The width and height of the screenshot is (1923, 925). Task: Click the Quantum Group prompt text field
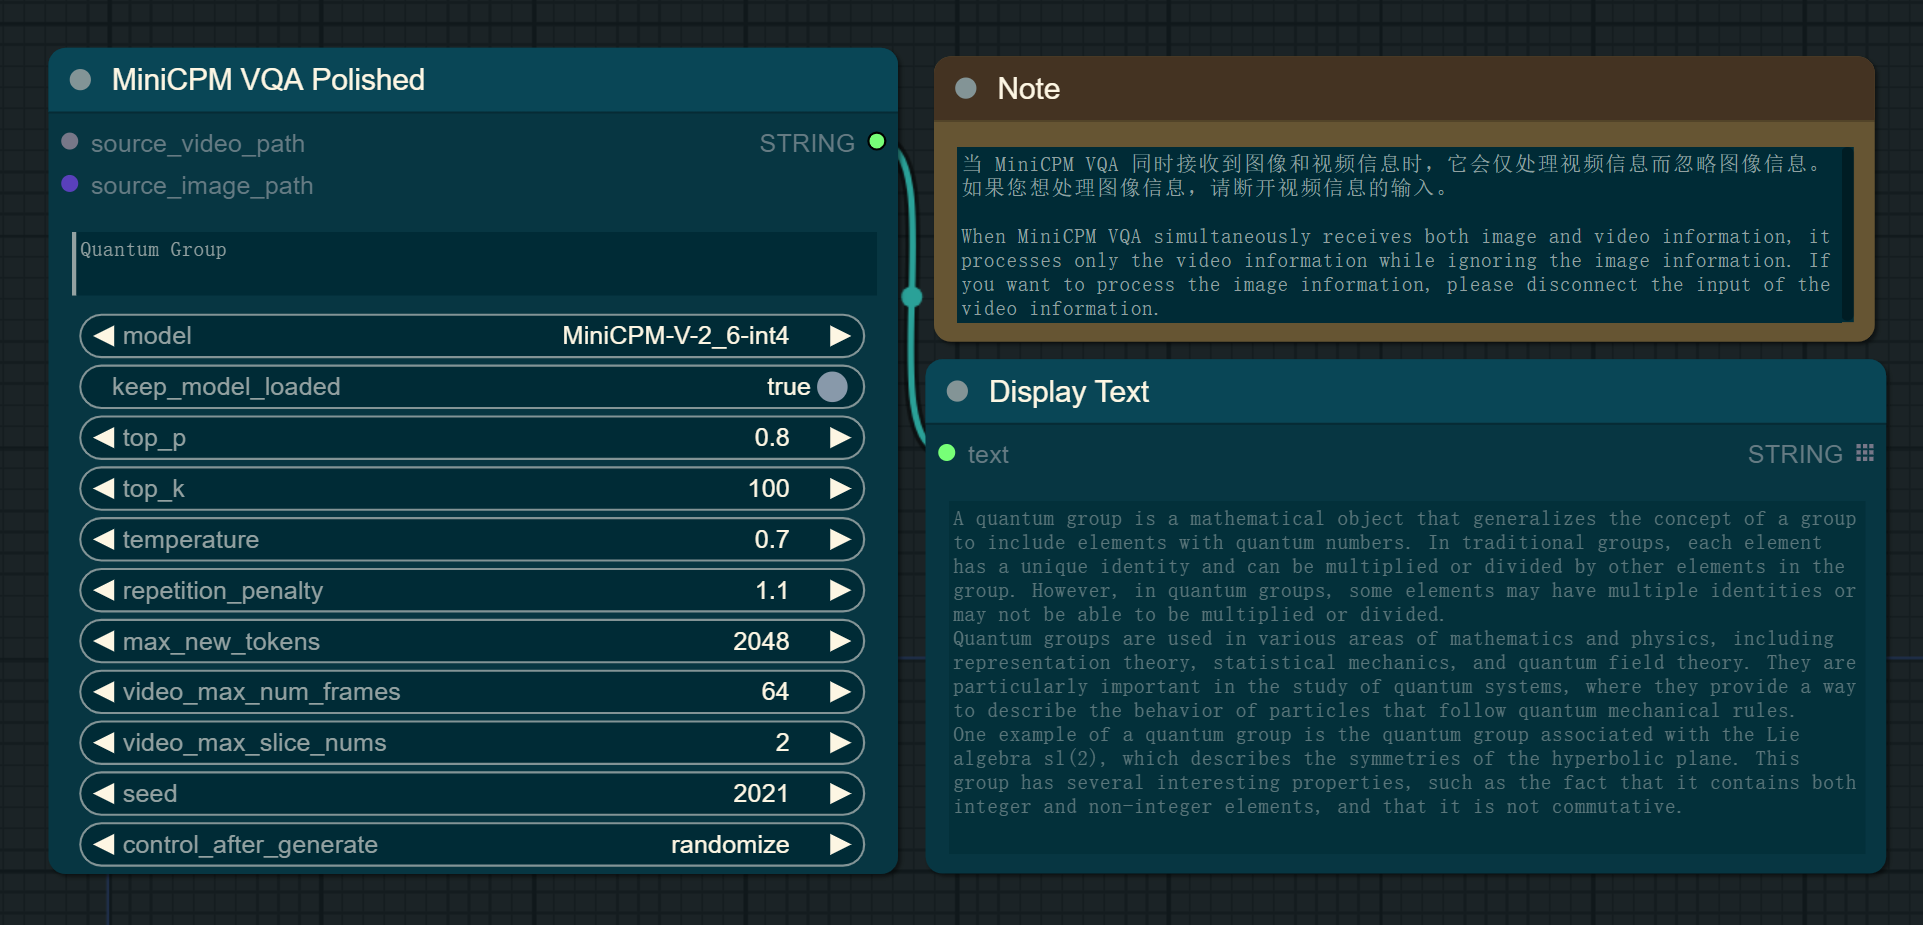(x=475, y=264)
